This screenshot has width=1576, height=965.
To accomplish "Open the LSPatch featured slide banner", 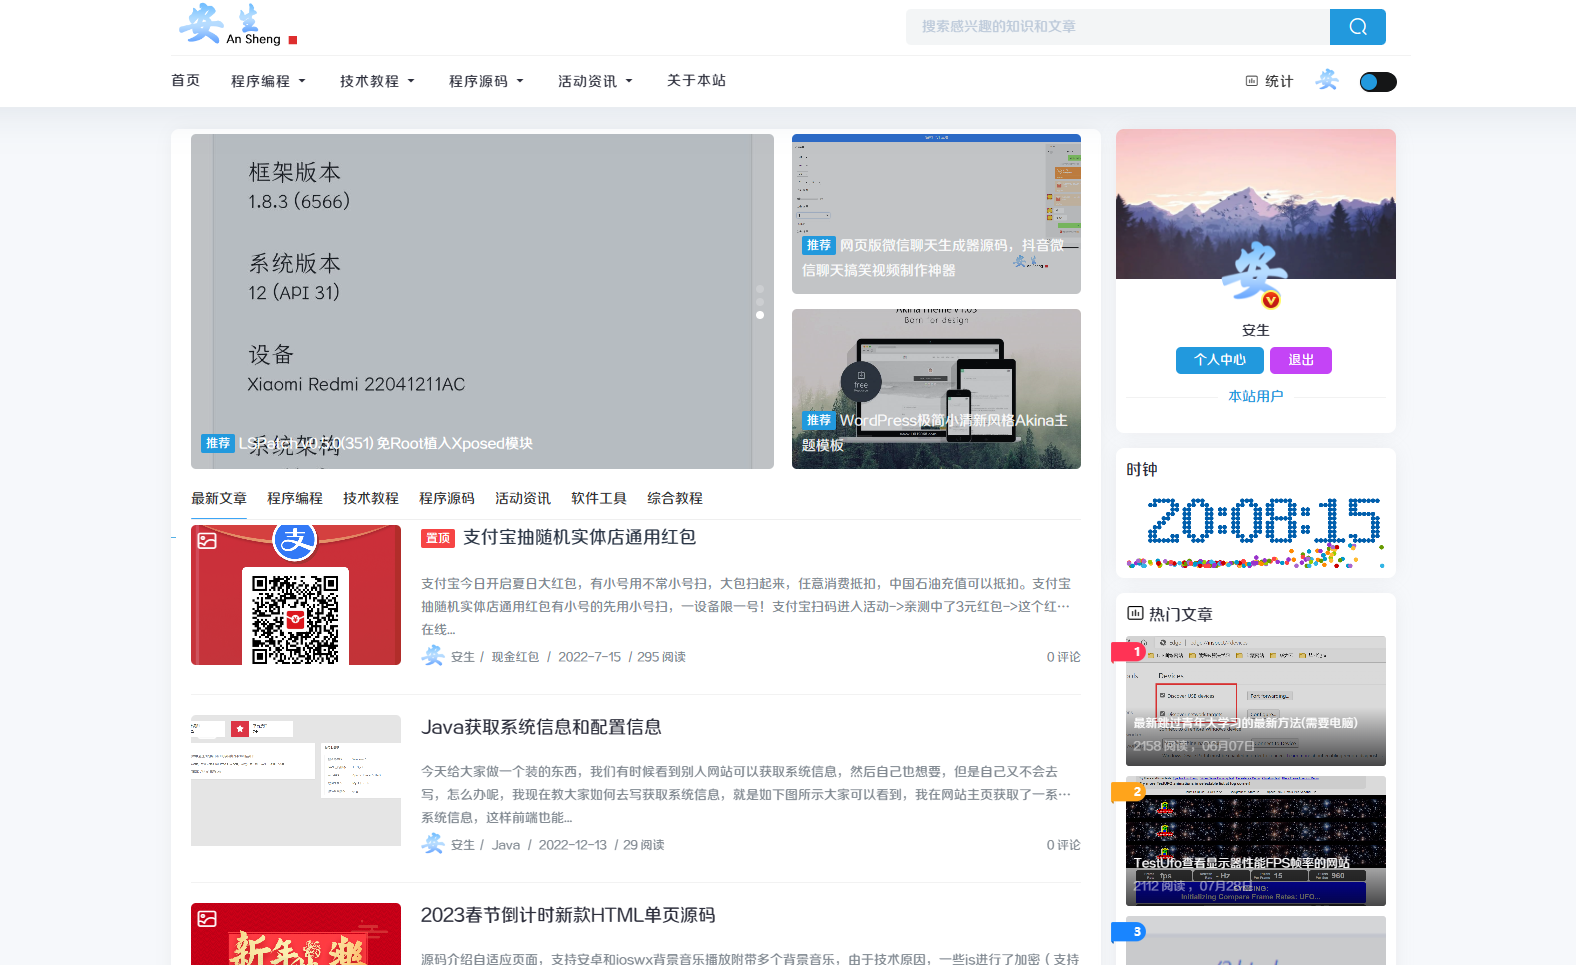I will tap(482, 301).
